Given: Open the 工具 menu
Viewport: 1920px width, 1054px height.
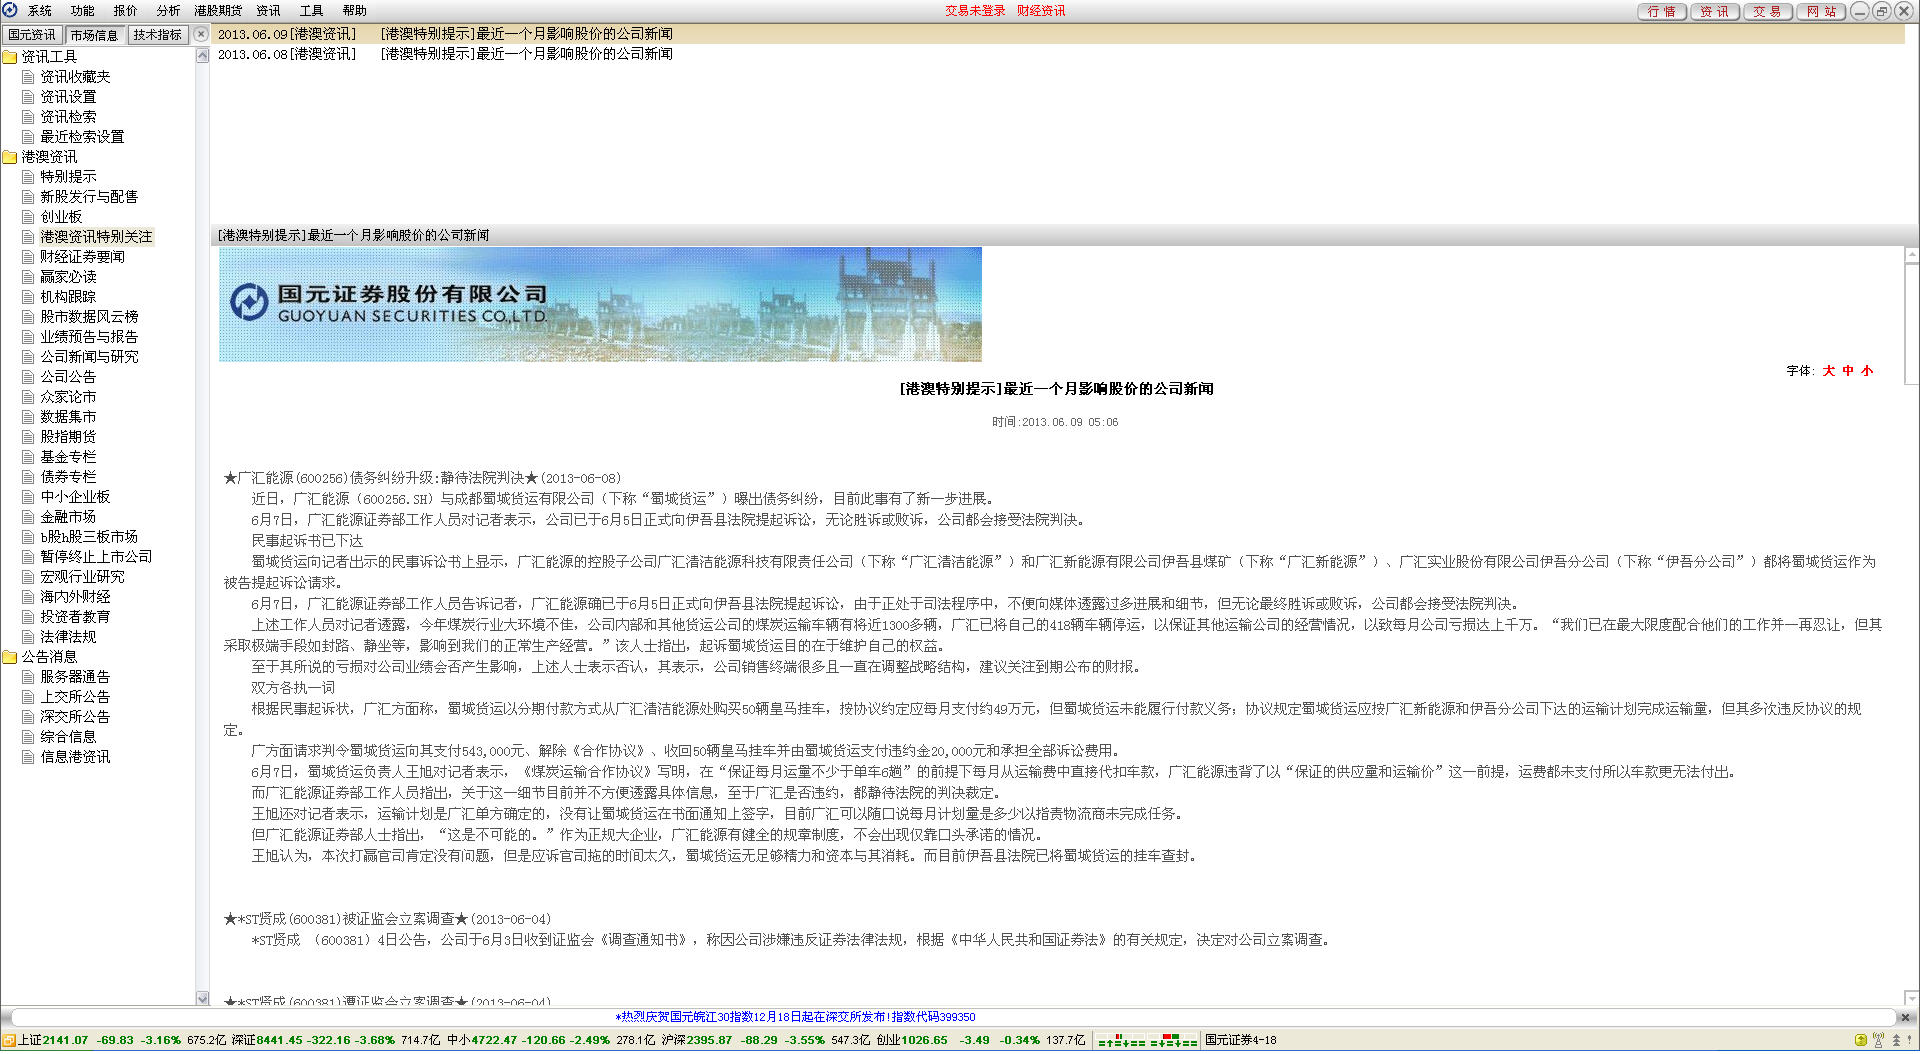Looking at the screenshot, I should [x=311, y=11].
